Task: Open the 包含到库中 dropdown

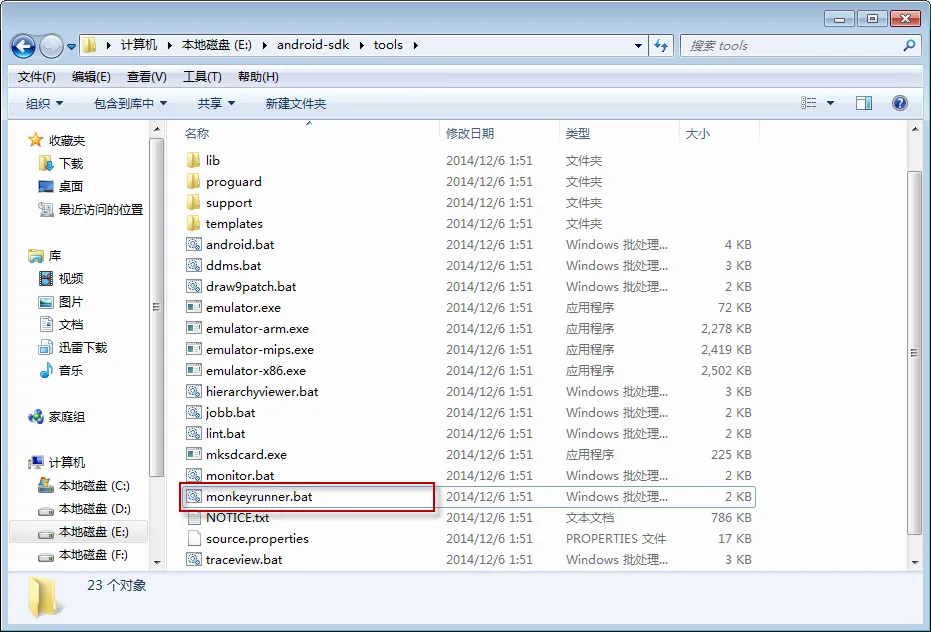Action: coord(130,103)
